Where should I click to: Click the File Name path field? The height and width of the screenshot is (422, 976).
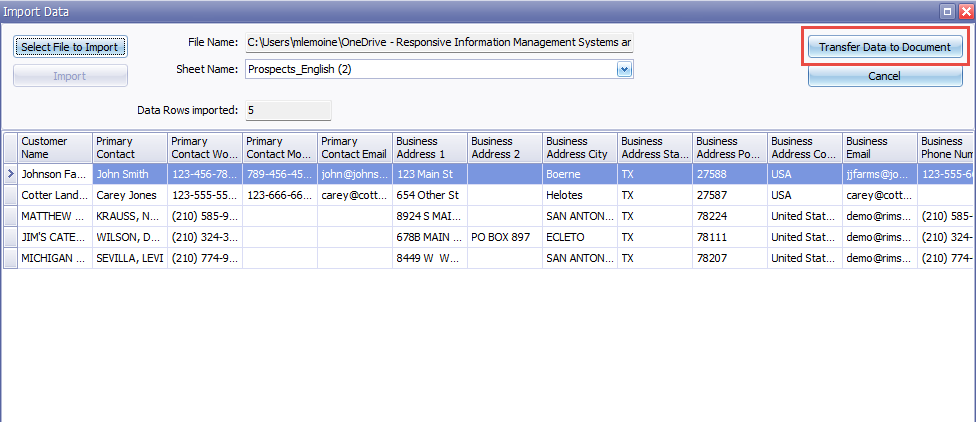(x=439, y=42)
